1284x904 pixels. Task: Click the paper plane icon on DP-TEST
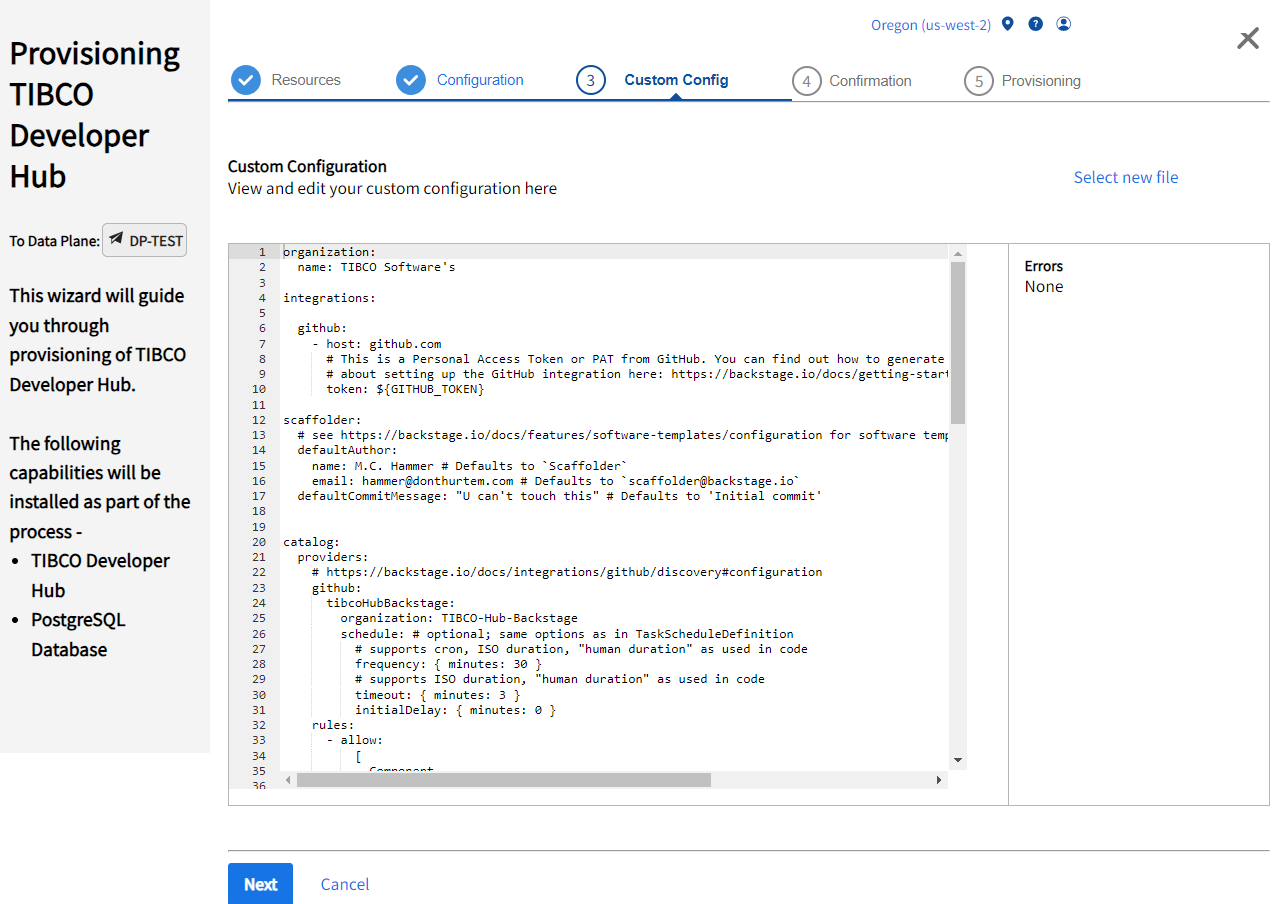click(117, 240)
